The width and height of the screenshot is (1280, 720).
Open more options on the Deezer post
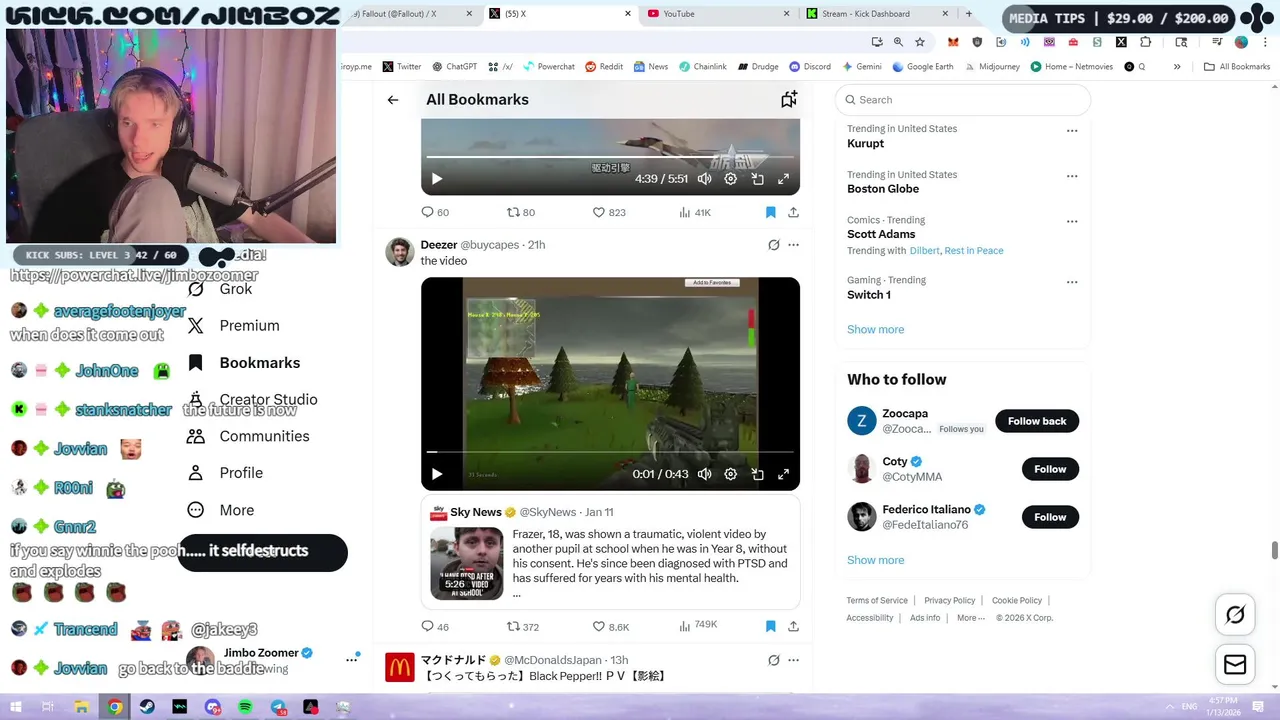coord(793,245)
